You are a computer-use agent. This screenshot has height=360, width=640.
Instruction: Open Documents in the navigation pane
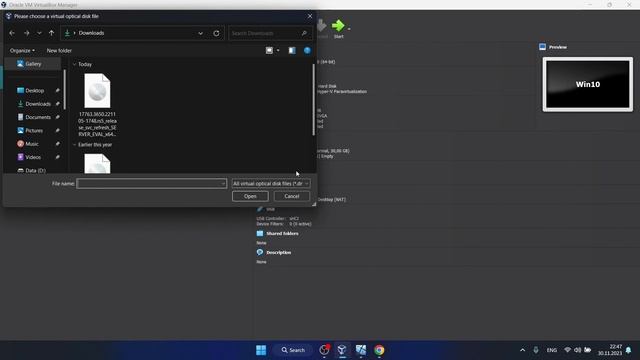coord(38,117)
